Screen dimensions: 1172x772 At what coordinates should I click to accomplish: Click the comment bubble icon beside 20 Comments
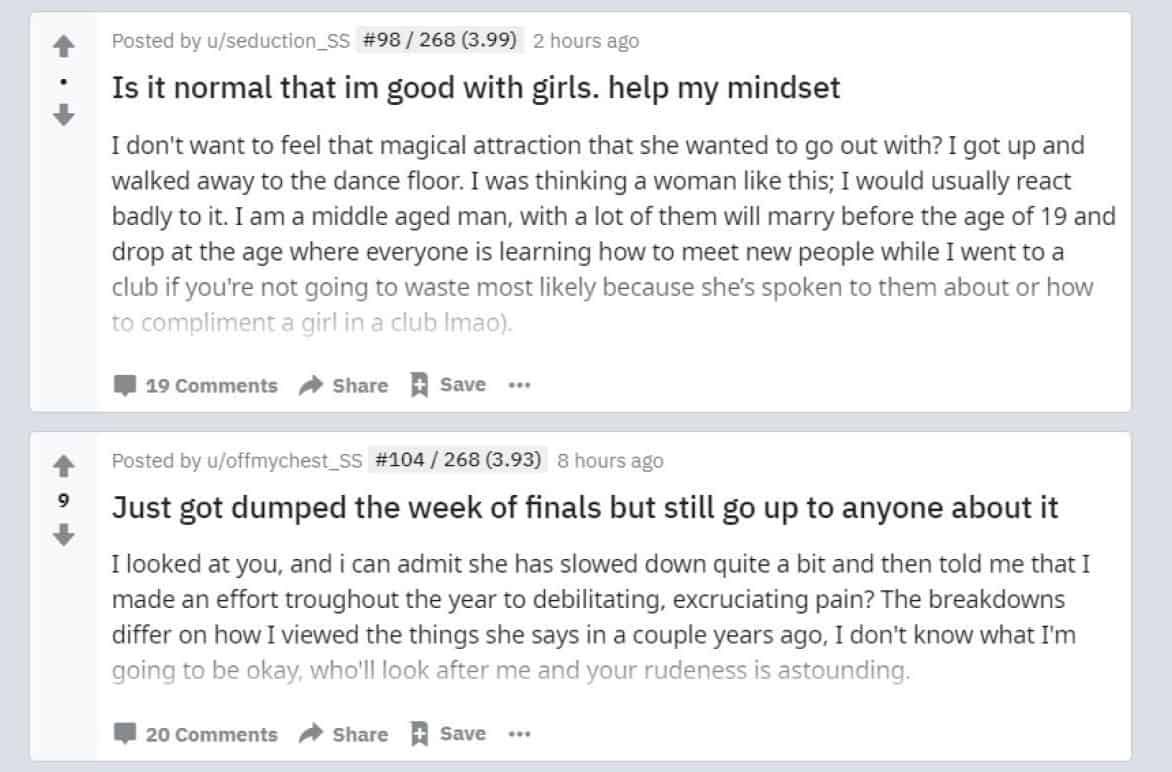coord(124,733)
